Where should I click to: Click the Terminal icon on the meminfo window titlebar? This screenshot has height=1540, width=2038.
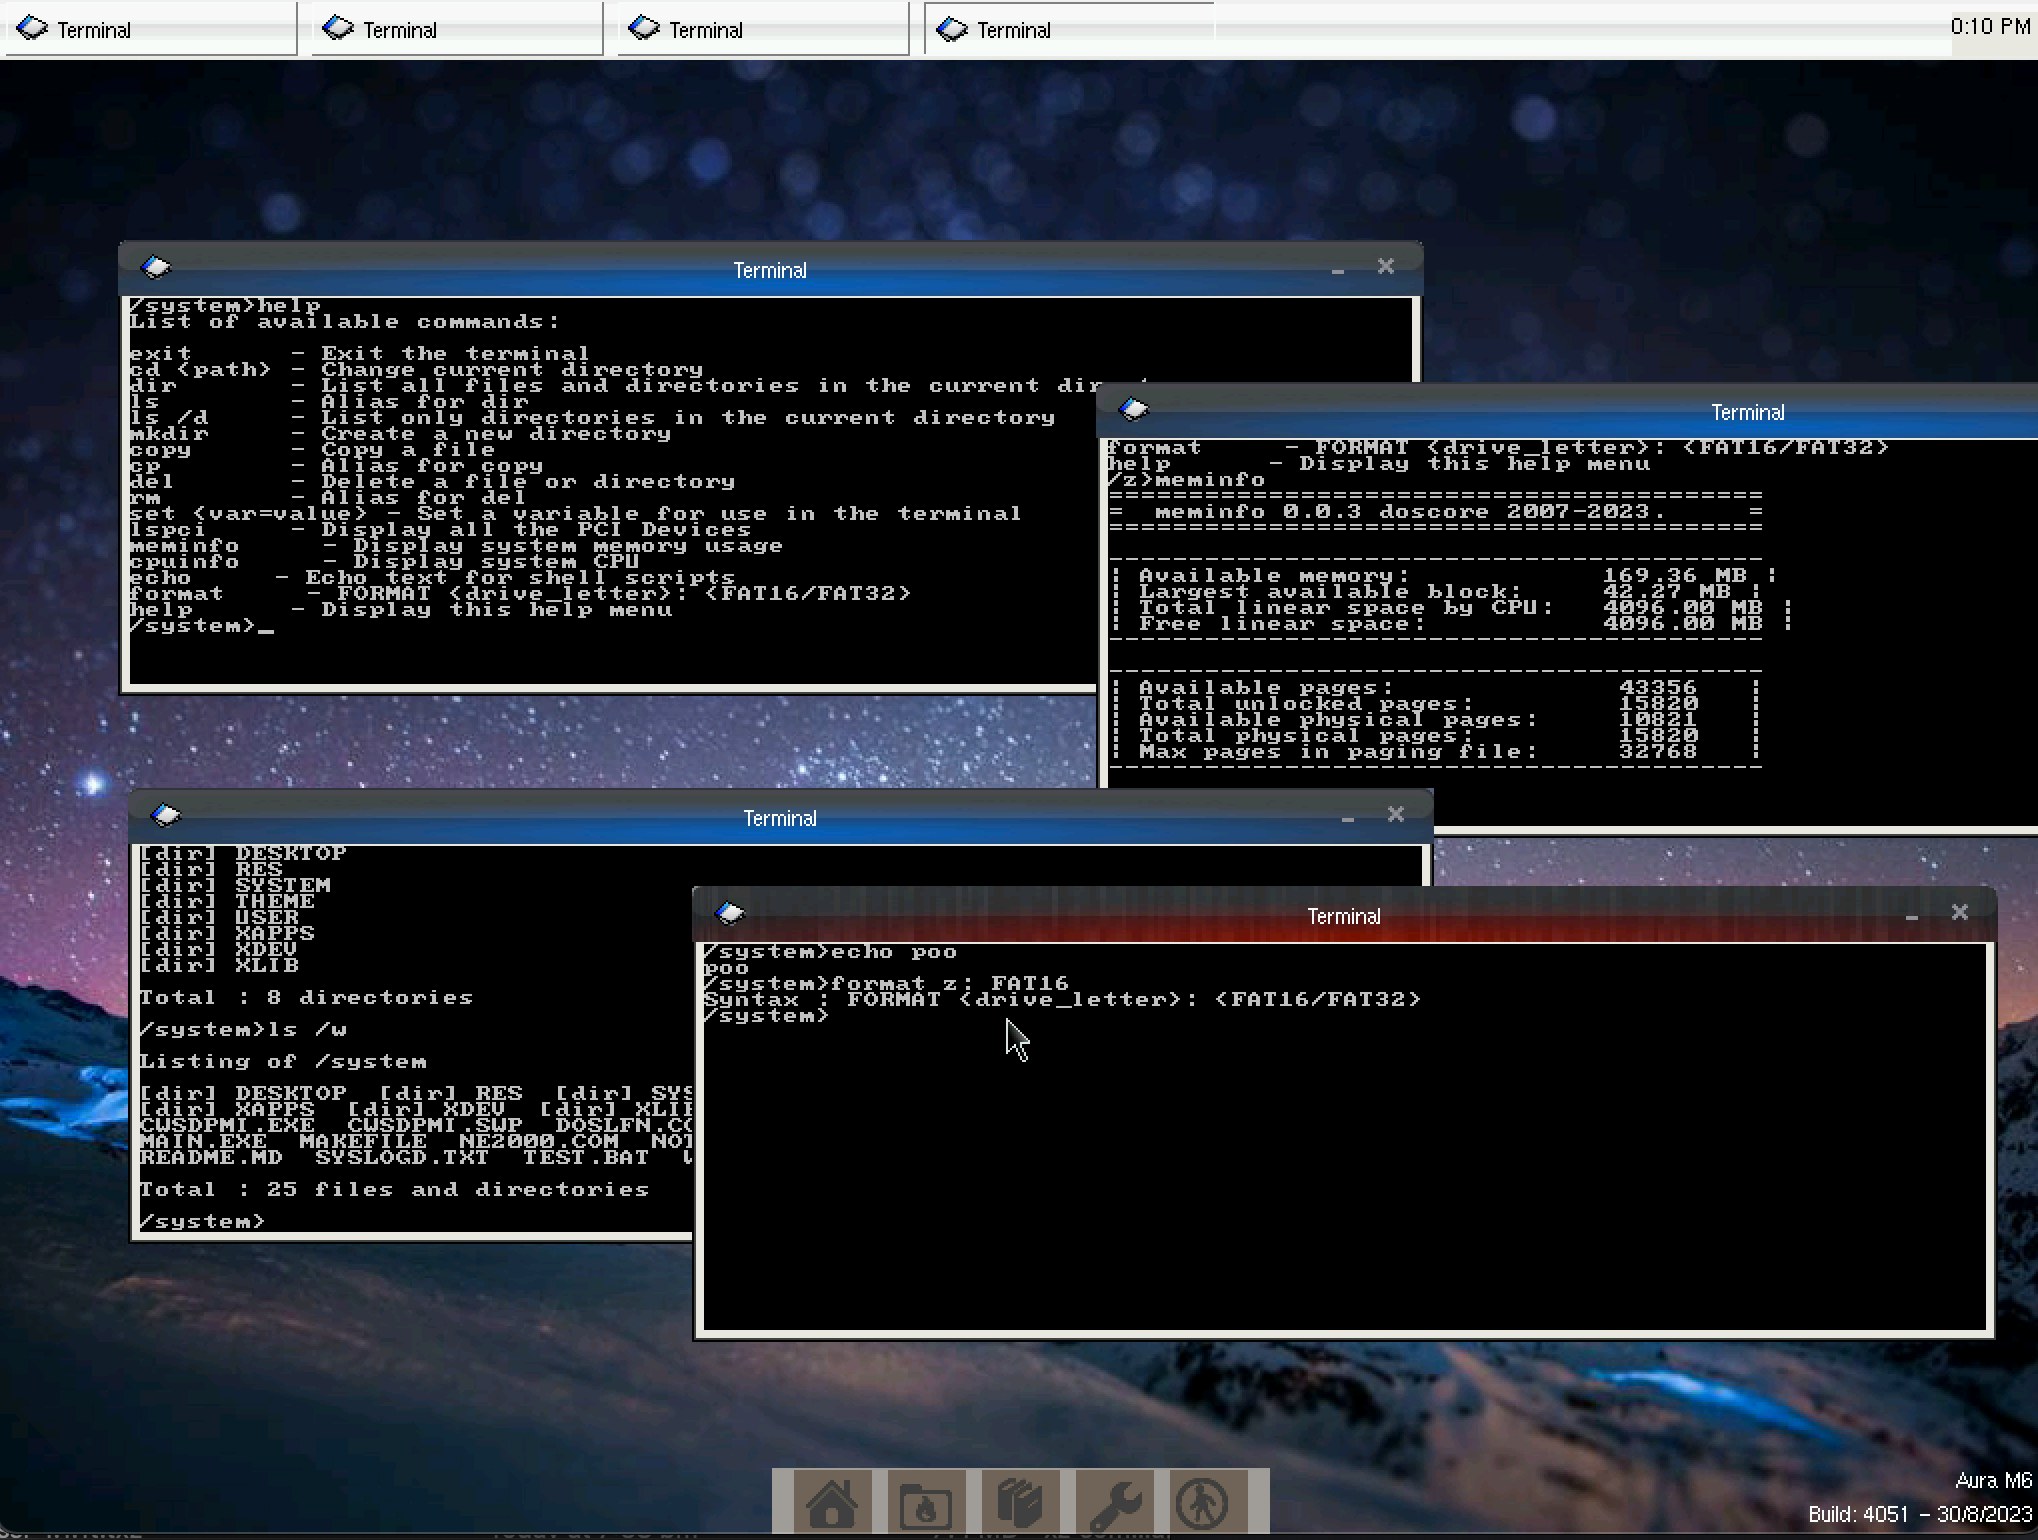1133,410
